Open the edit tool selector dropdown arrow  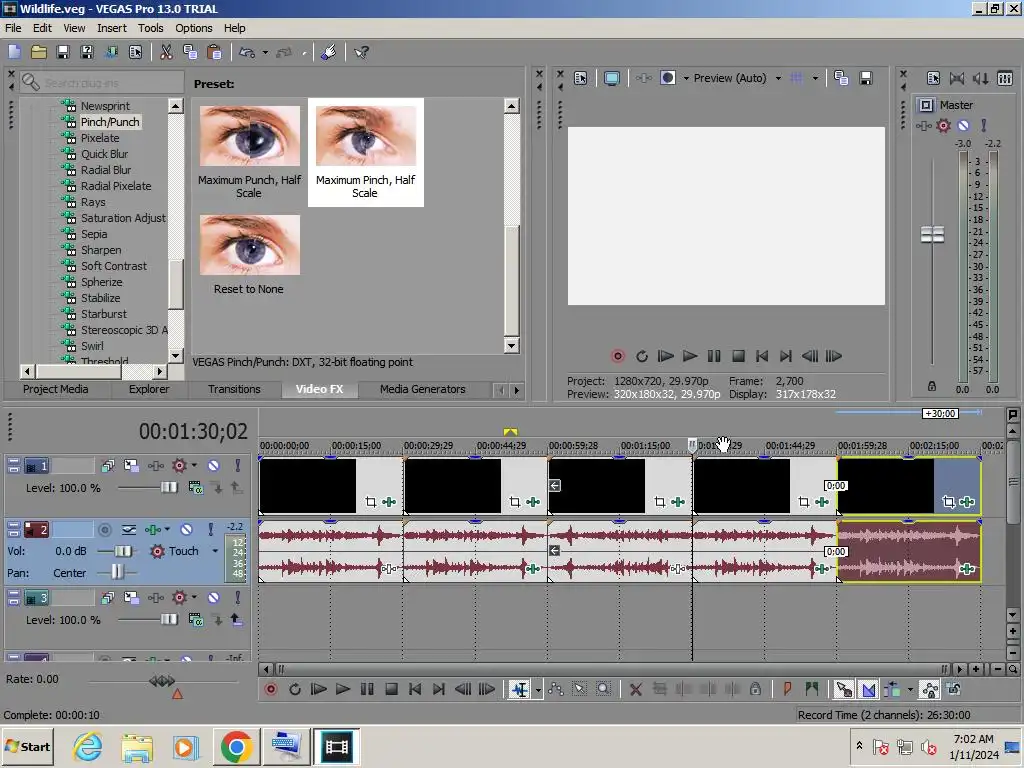pyautogui.click(x=538, y=690)
